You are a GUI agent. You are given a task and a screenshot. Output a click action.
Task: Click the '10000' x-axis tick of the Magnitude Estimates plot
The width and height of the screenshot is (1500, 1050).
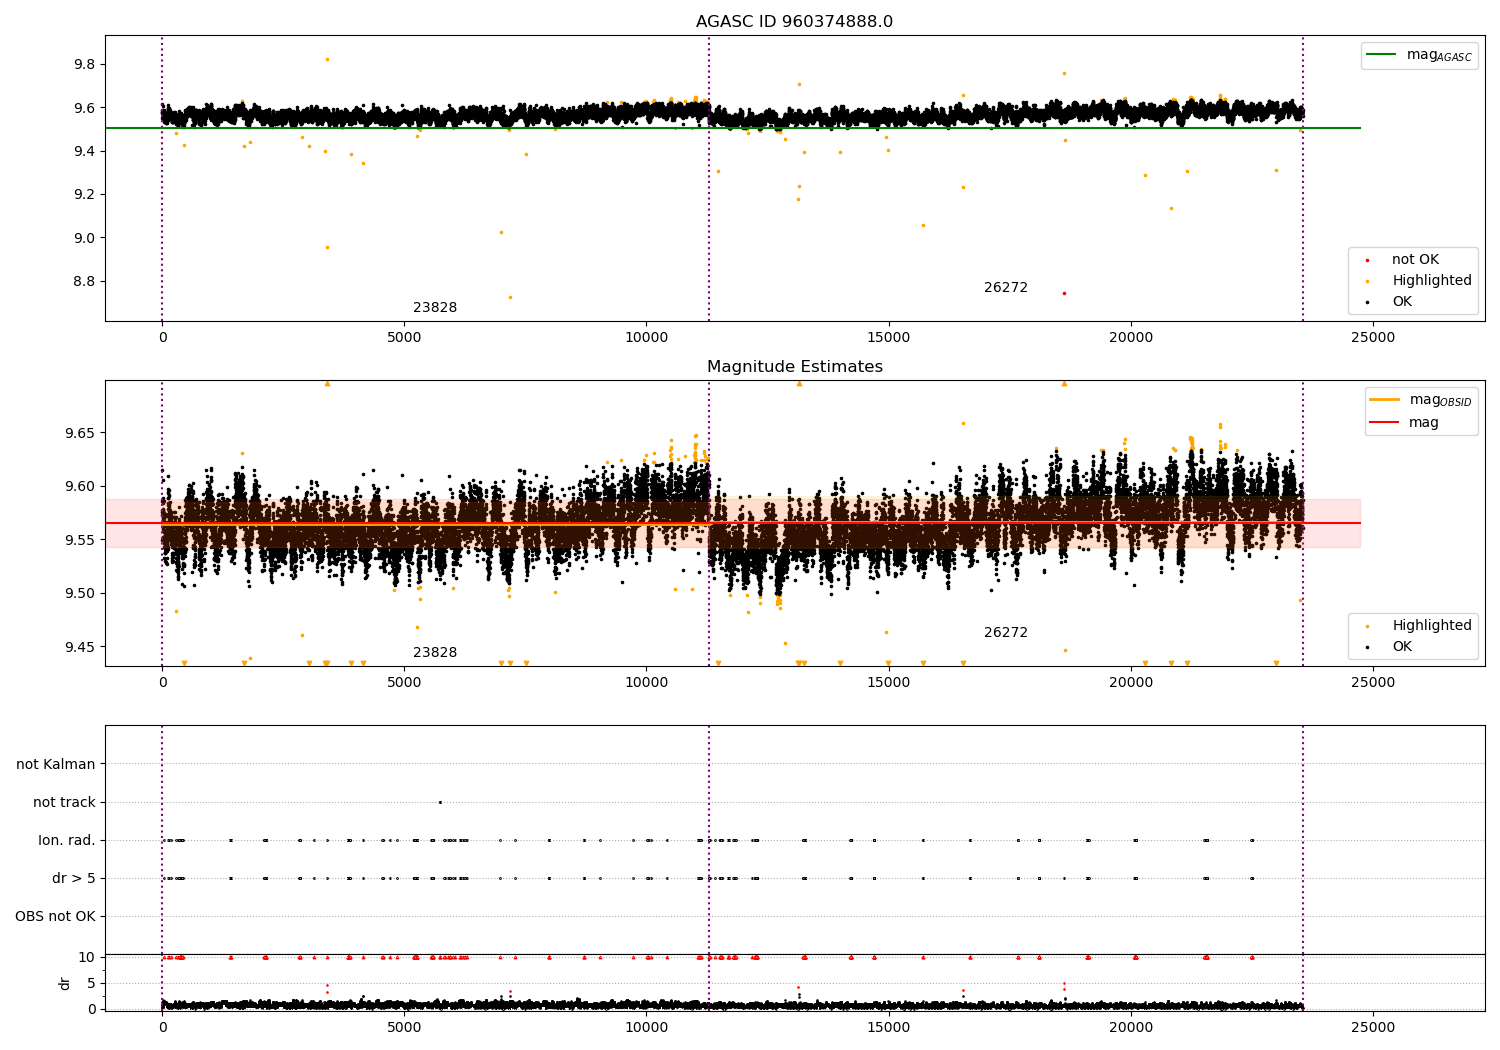click(647, 683)
